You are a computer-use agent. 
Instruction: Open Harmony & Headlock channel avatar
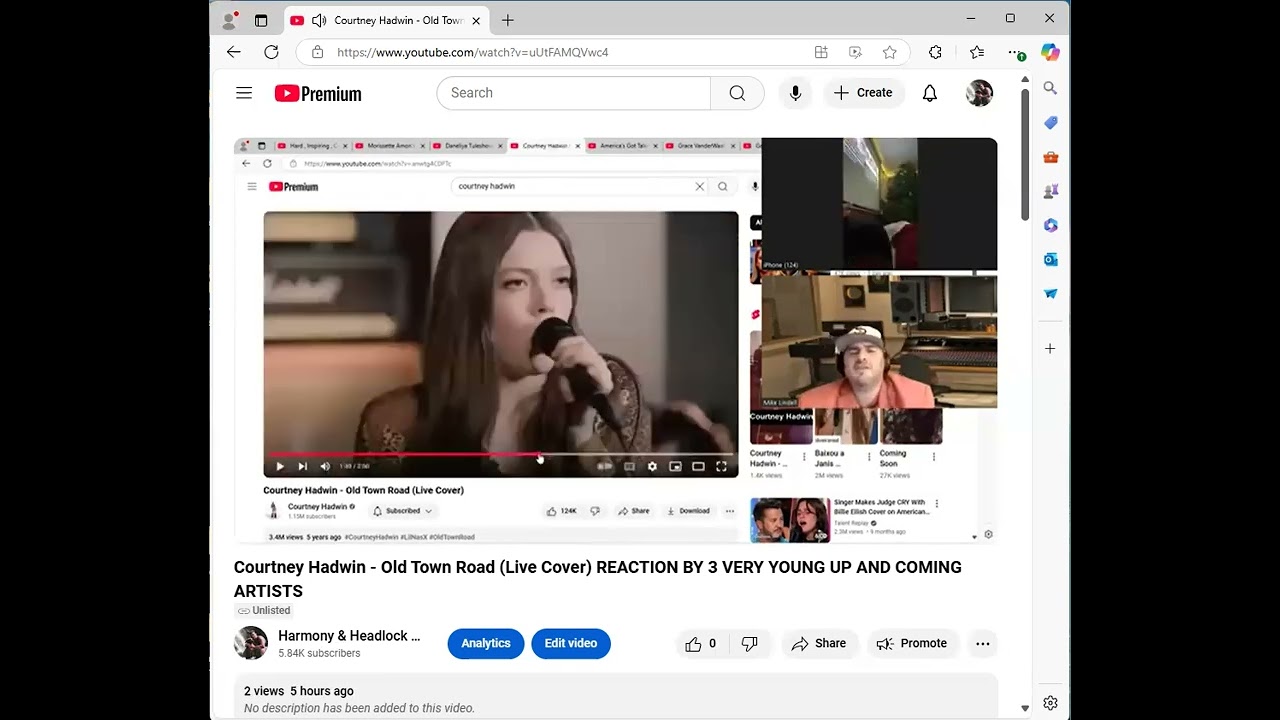pos(251,643)
